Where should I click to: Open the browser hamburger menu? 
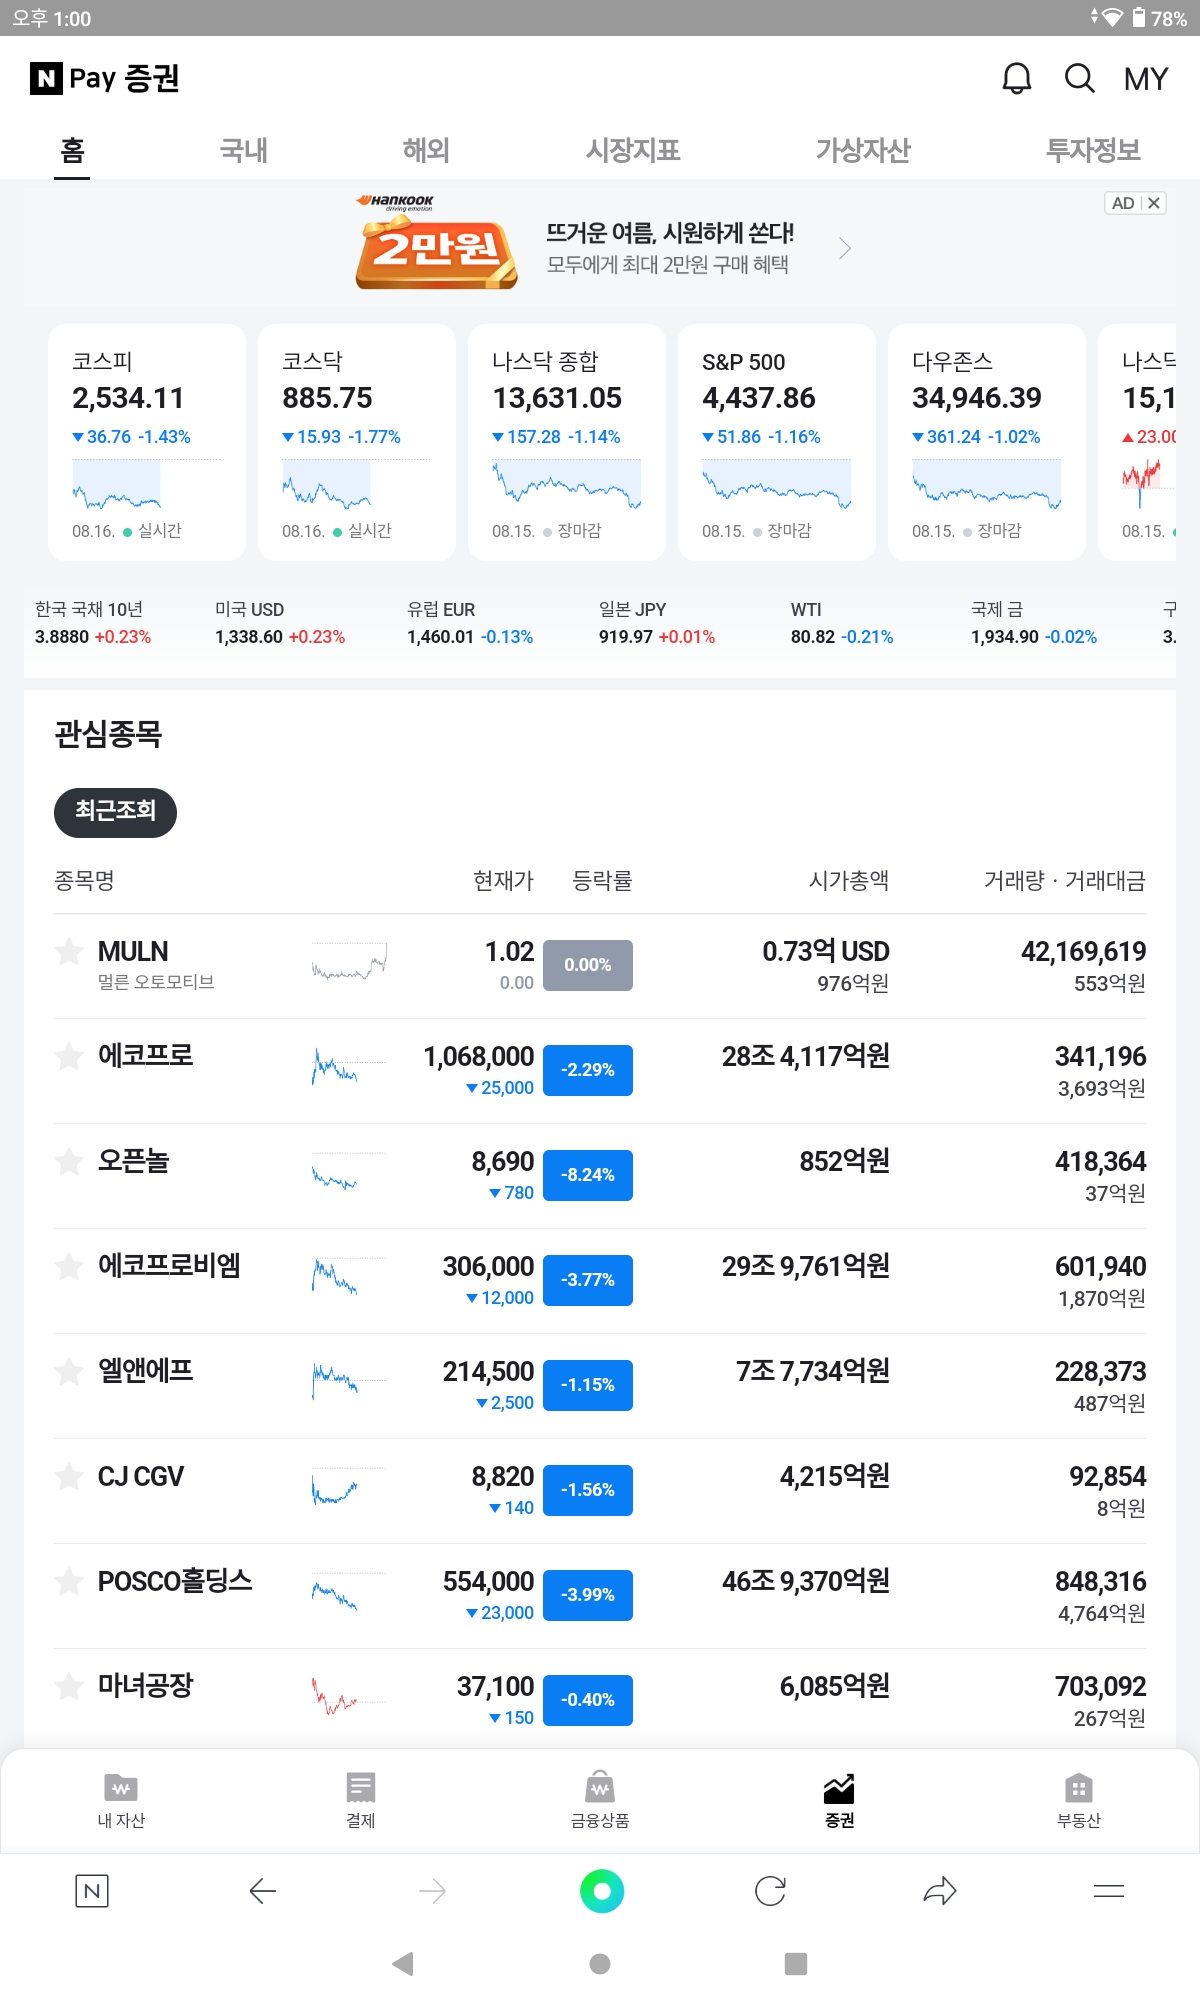point(1108,1890)
